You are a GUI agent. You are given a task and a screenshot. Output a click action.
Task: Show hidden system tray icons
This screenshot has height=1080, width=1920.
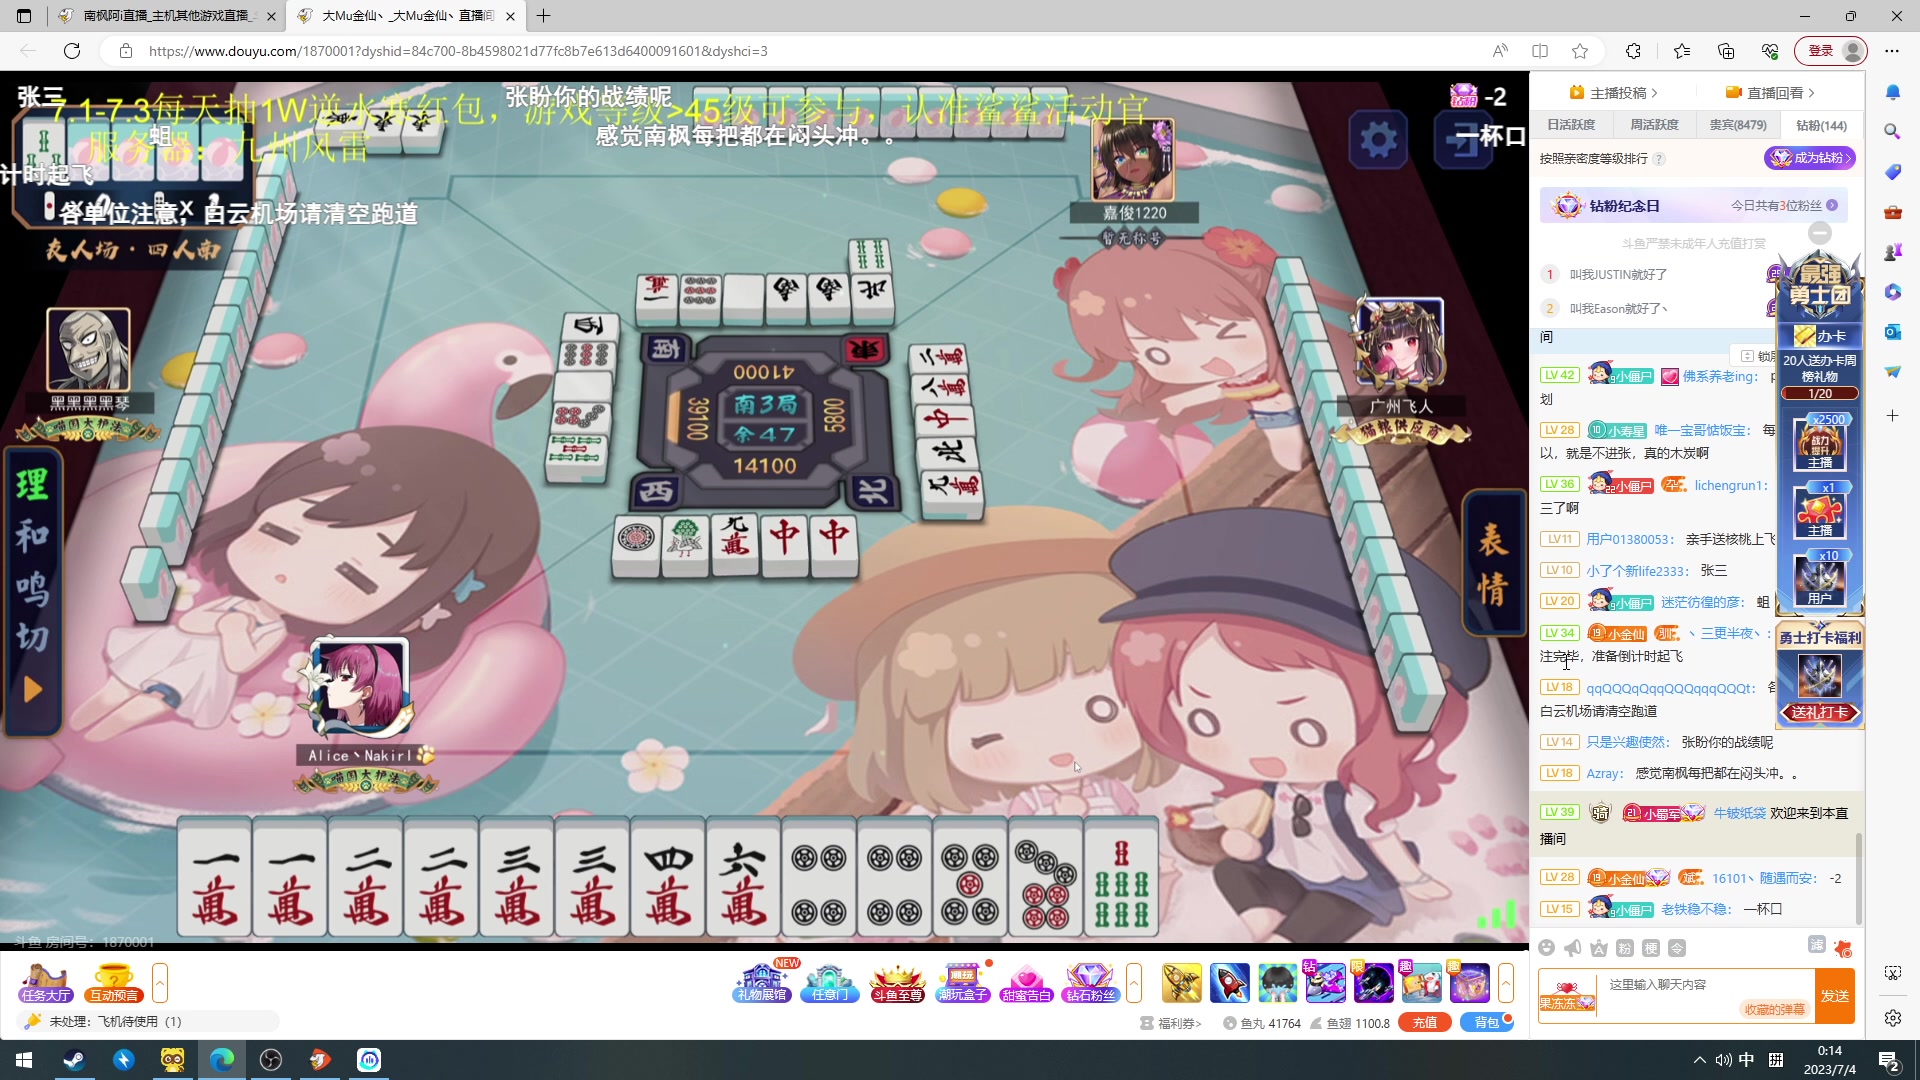[x=1699, y=1060]
